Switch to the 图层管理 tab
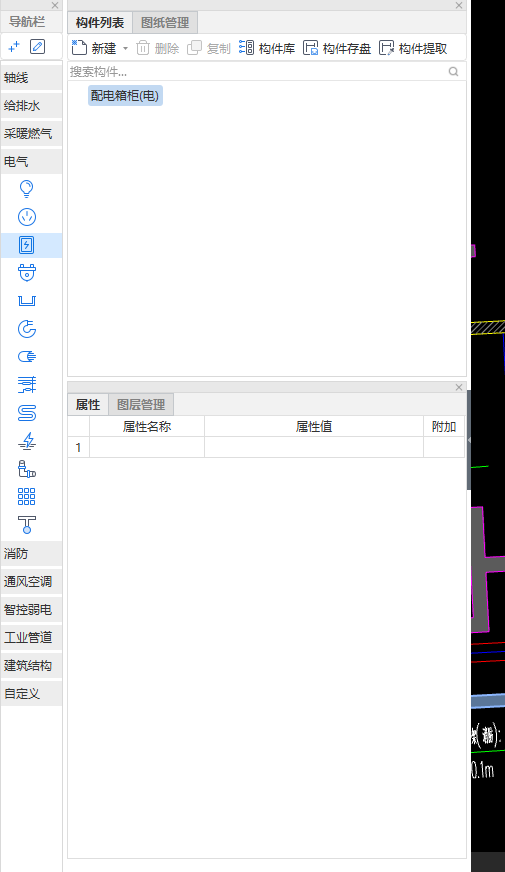505x872 pixels. pos(141,404)
